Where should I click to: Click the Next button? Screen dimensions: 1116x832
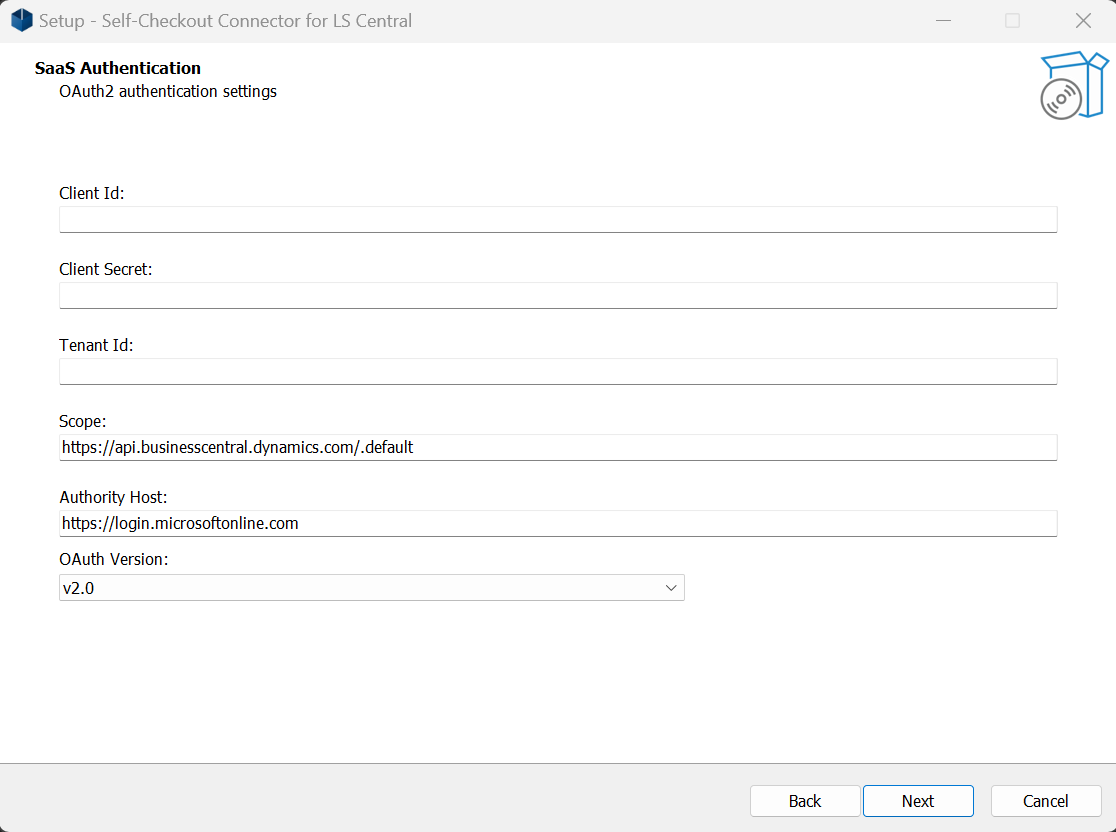(x=917, y=800)
